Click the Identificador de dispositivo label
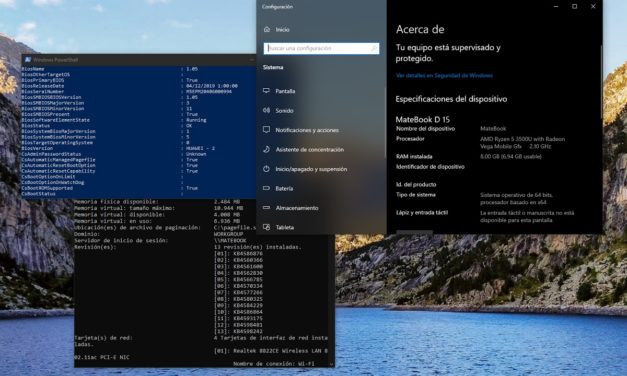Image resolution: width=627 pixels, height=376 pixels. coord(430,167)
